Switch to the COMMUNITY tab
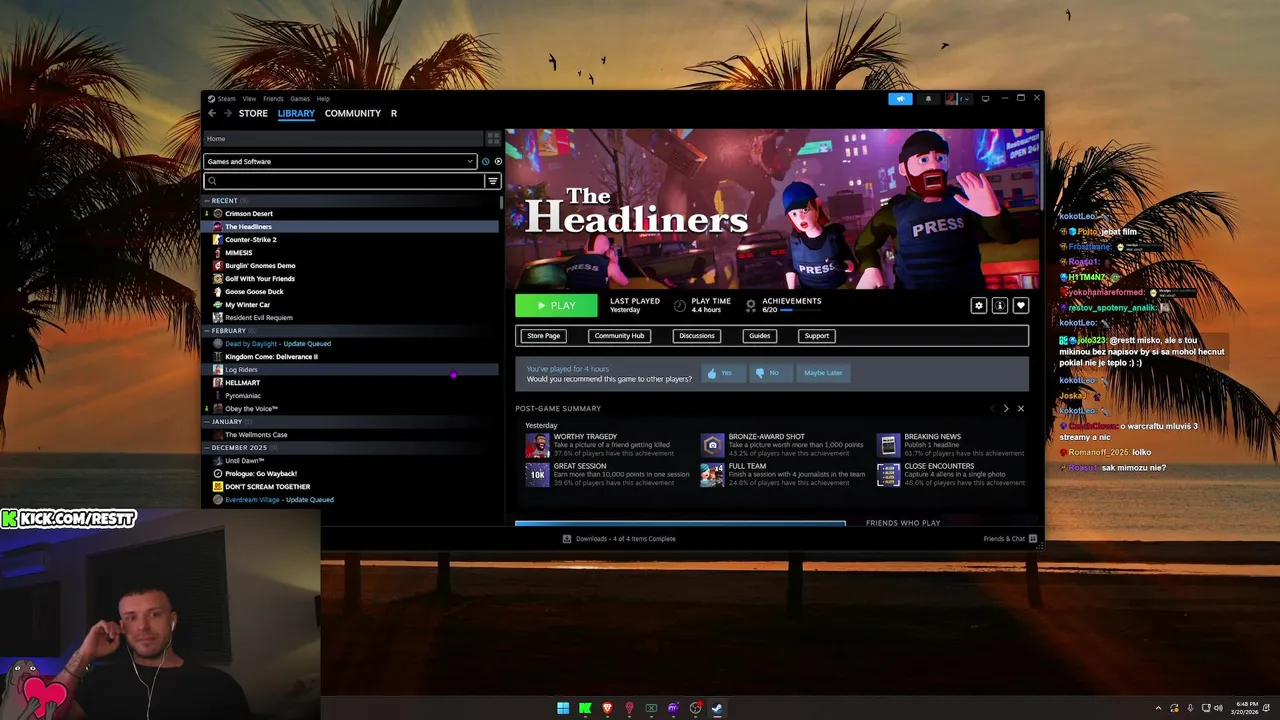This screenshot has width=1280, height=720. point(353,113)
